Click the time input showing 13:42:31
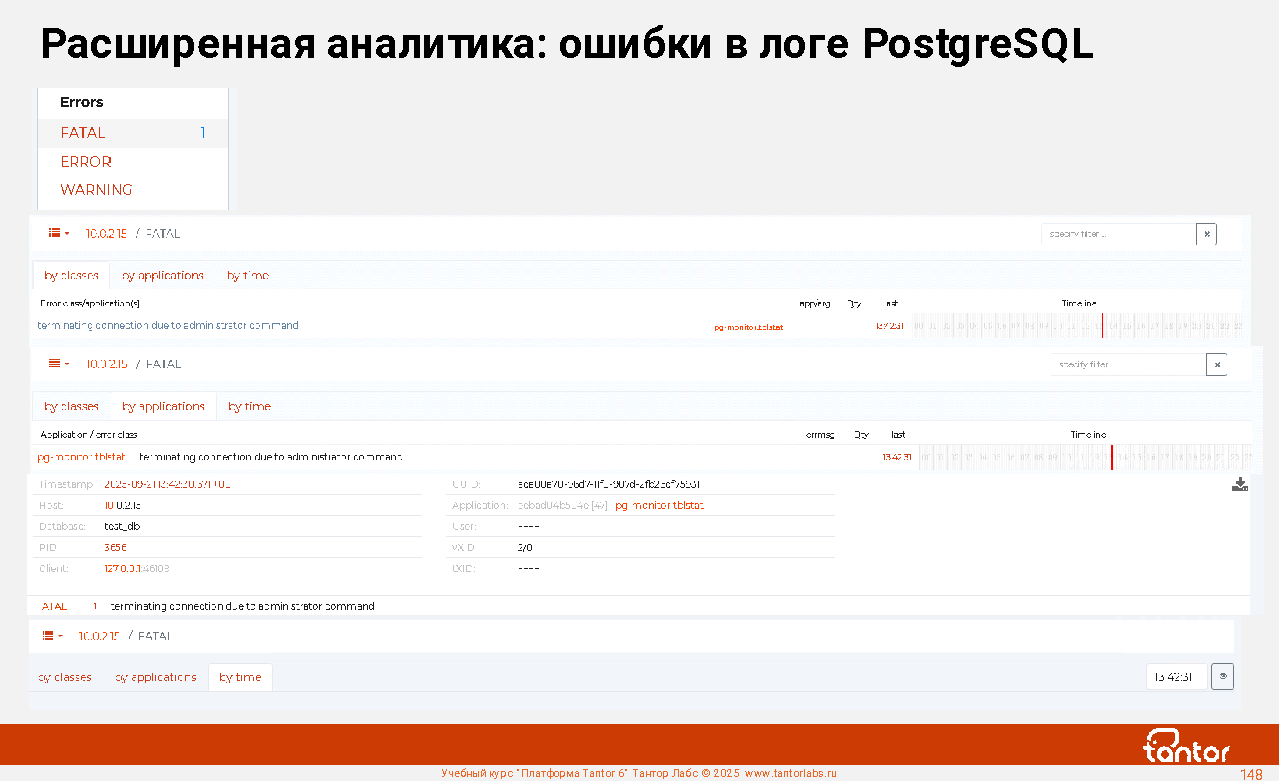Viewport: 1279px width, 781px height. 1175,677
